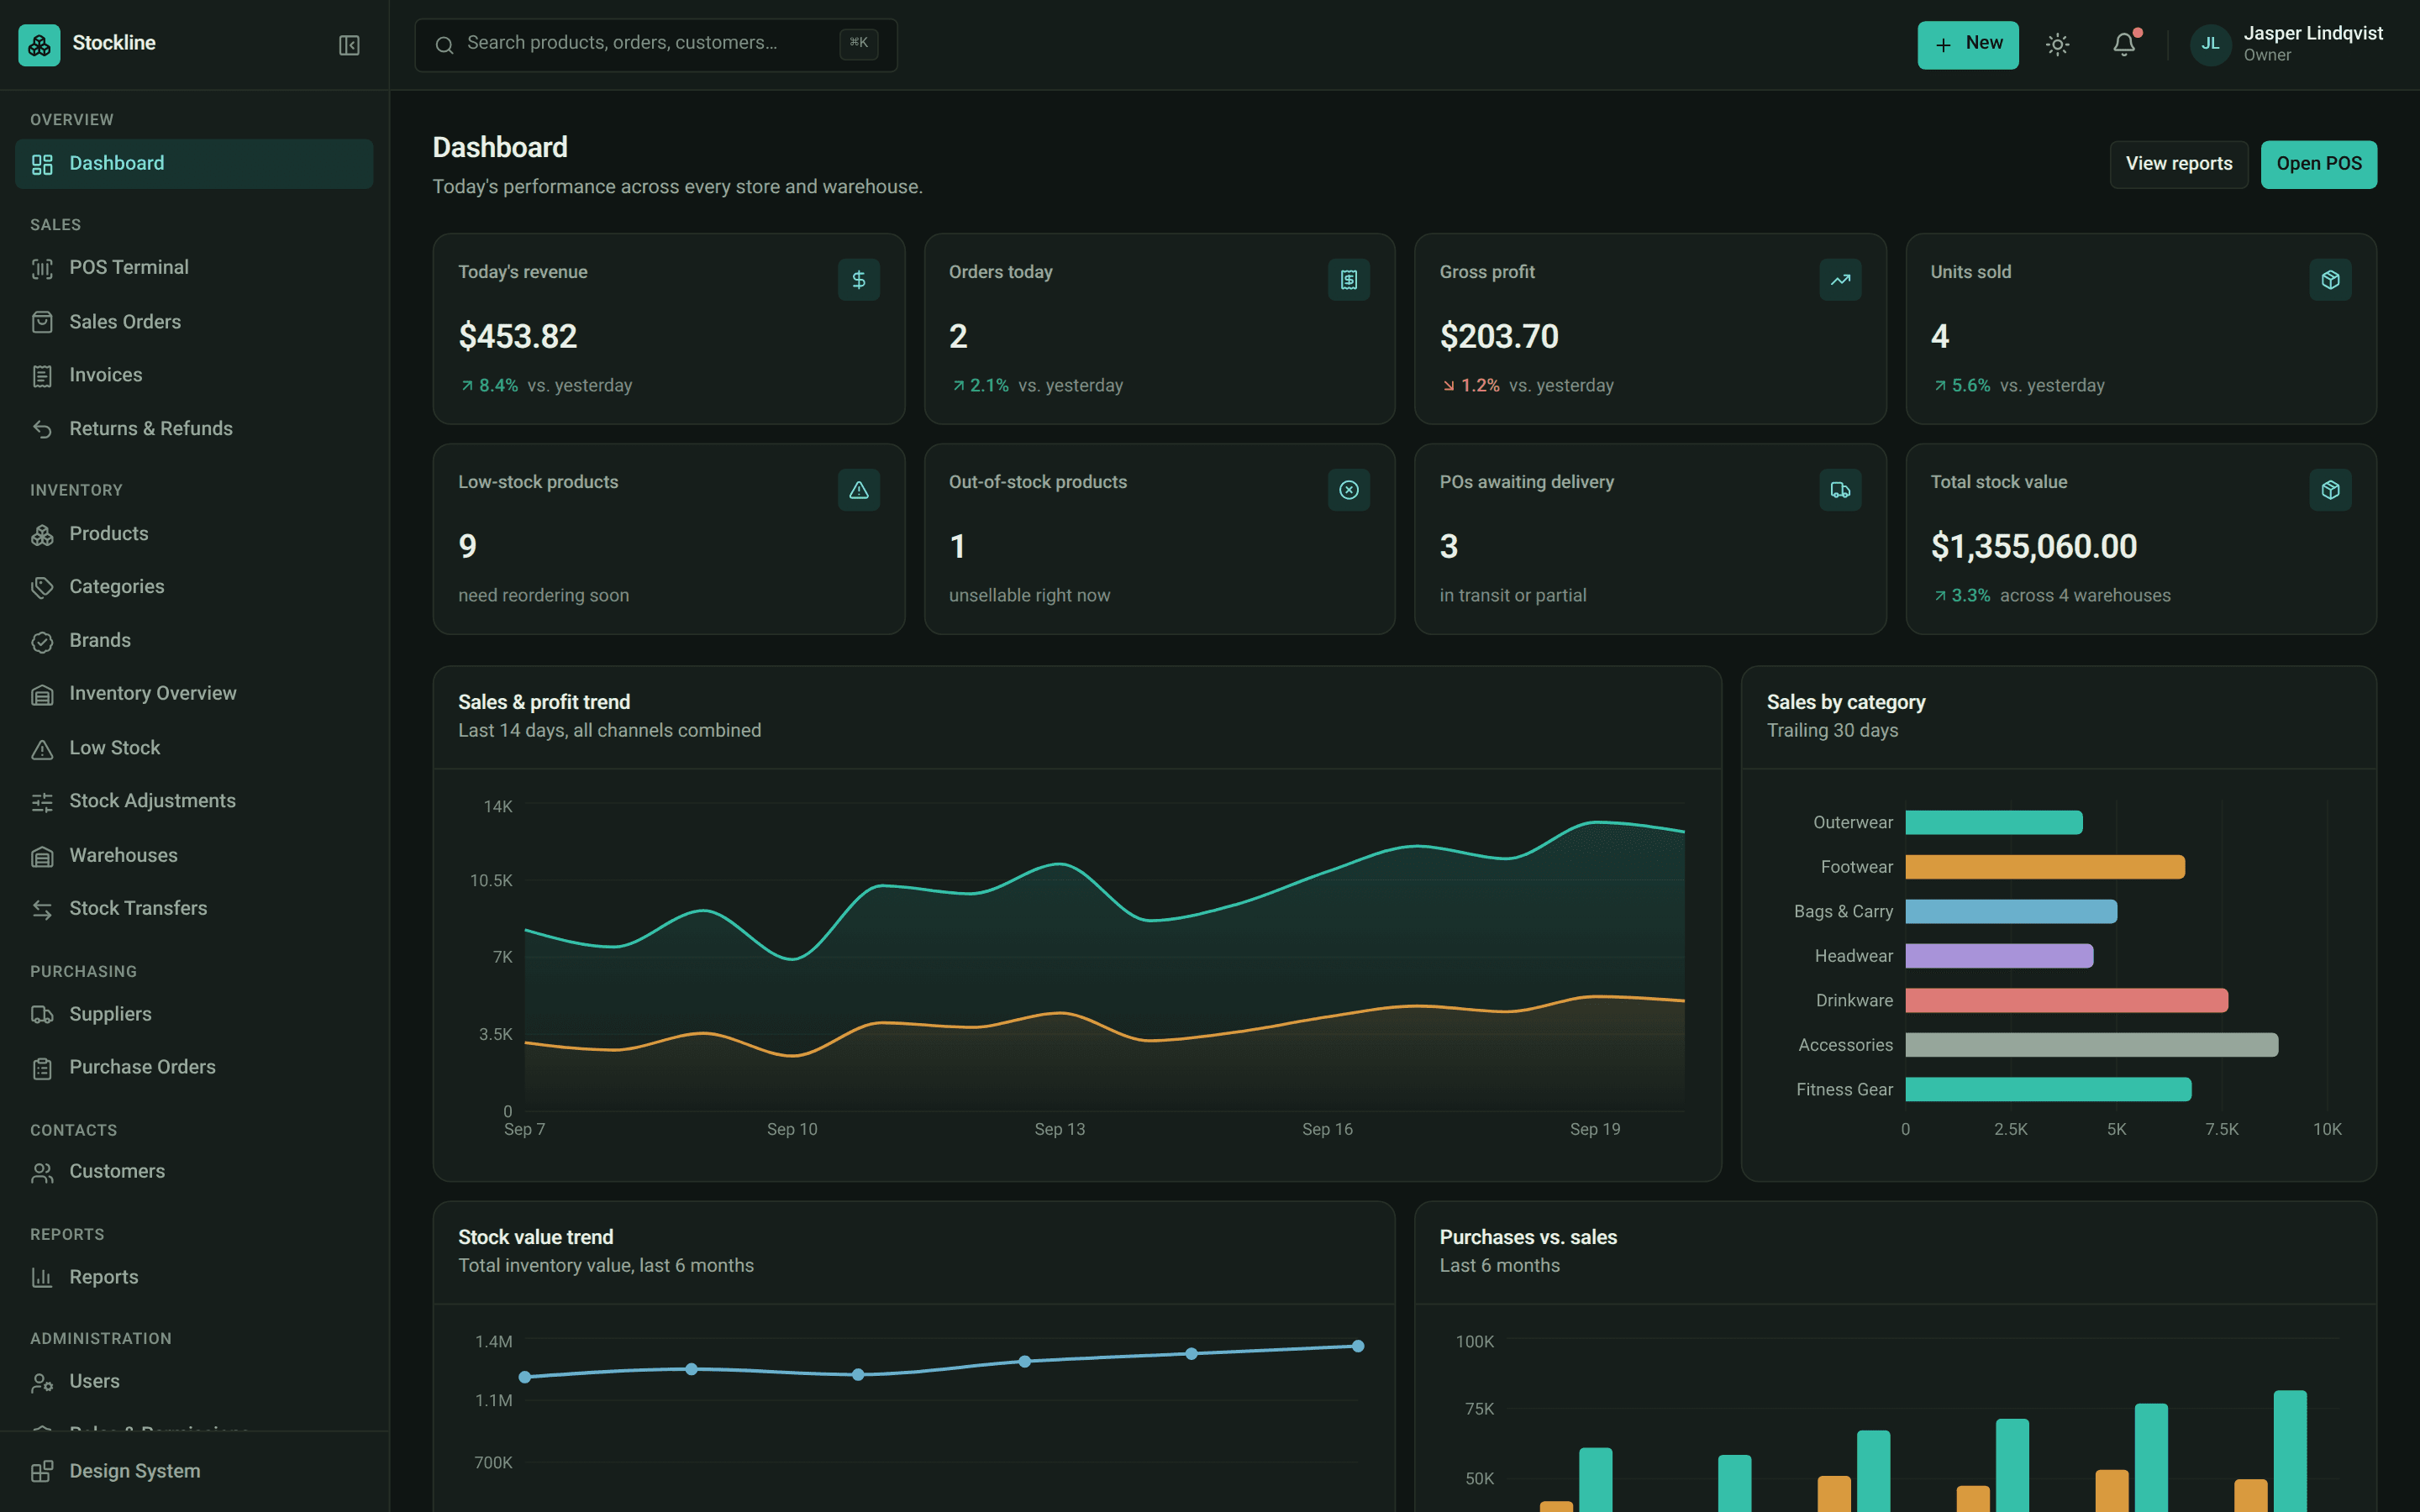Image resolution: width=2420 pixels, height=1512 pixels.
Task: Open Customers in Contacts
Action: pyautogui.click(x=194, y=1172)
